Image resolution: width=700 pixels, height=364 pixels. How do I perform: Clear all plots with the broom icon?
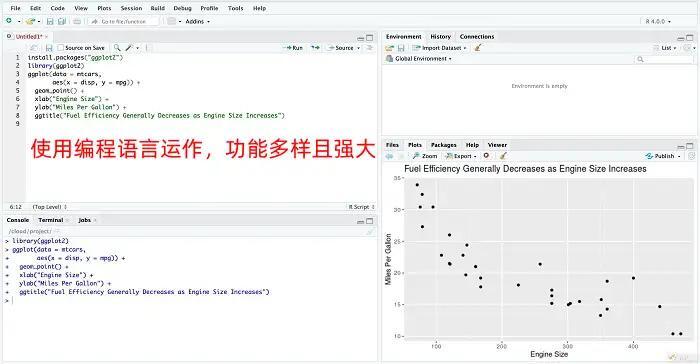[503, 156]
